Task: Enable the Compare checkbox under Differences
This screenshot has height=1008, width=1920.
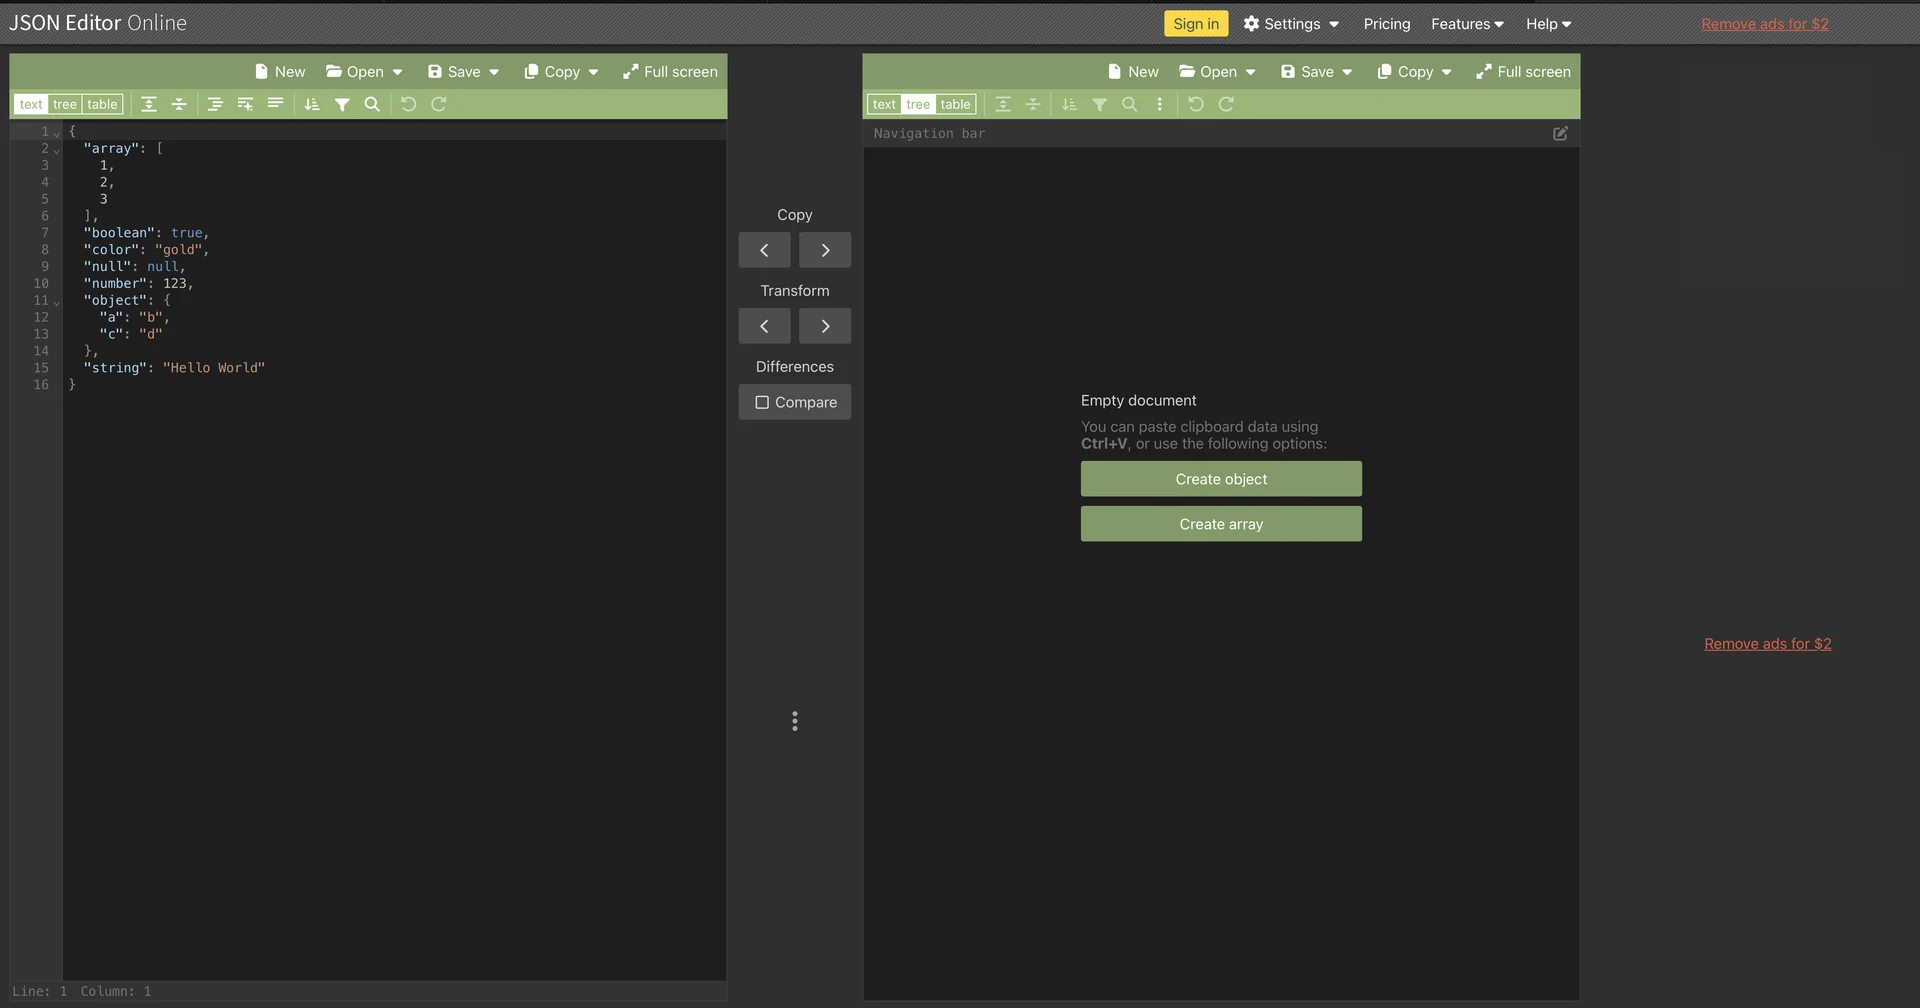Action: 794,402
